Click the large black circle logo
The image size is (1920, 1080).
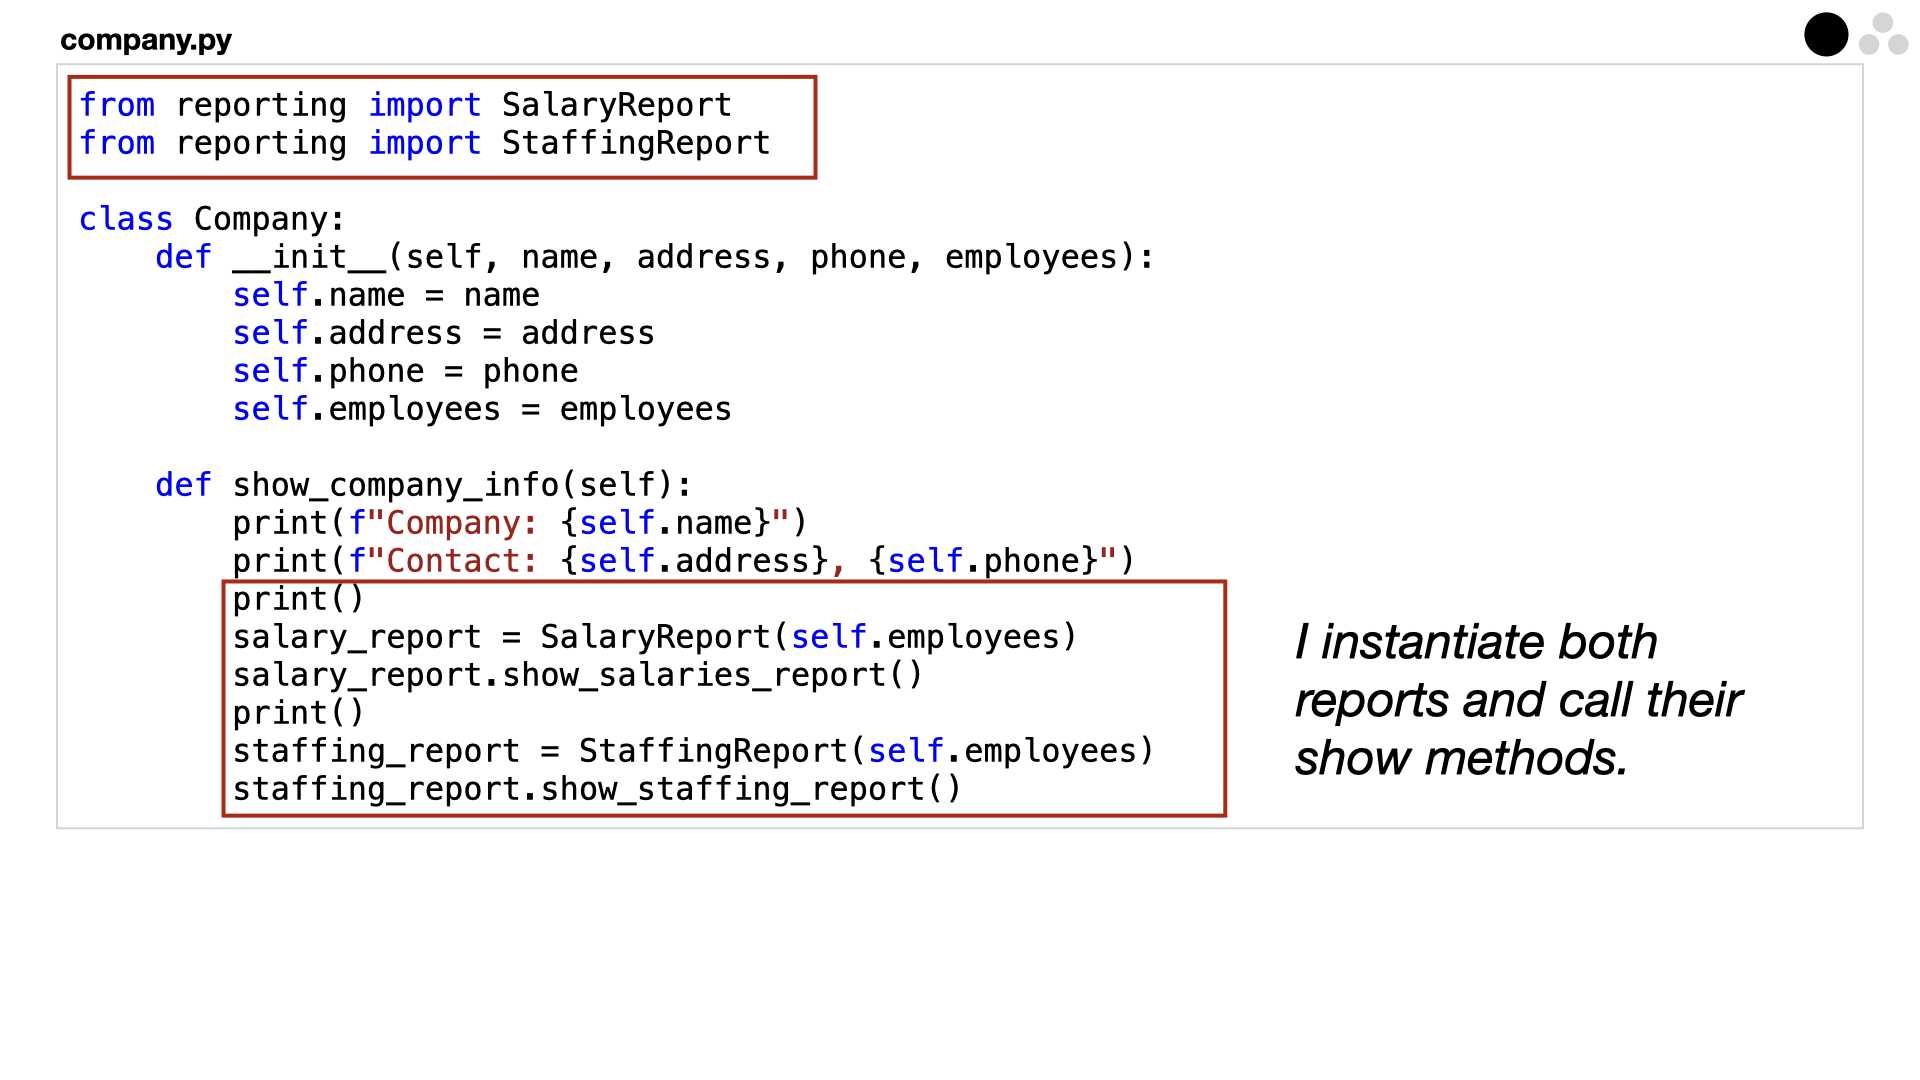[1826, 35]
